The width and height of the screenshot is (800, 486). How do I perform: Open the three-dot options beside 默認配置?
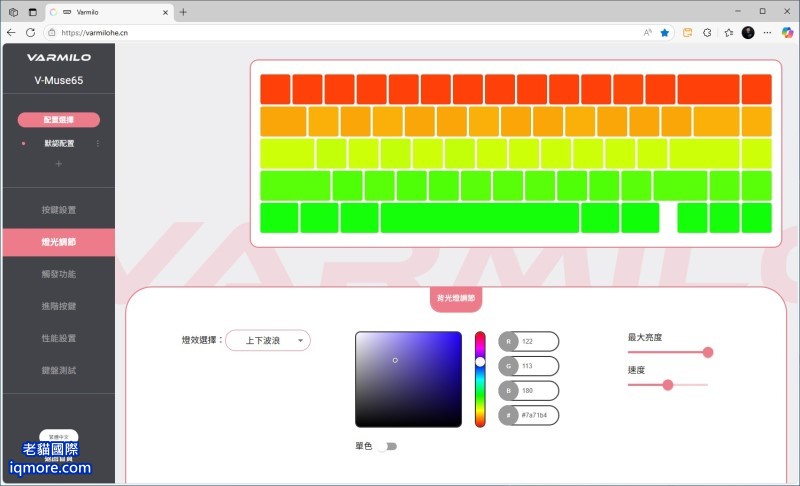pyautogui.click(x=97, y=144)
